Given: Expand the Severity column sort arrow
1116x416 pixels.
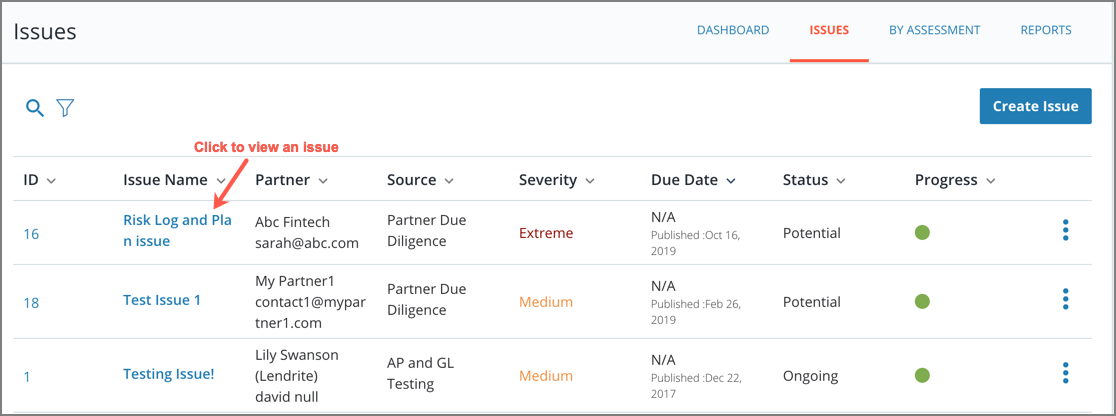Looking at the screenshot, I should point(590,181).
